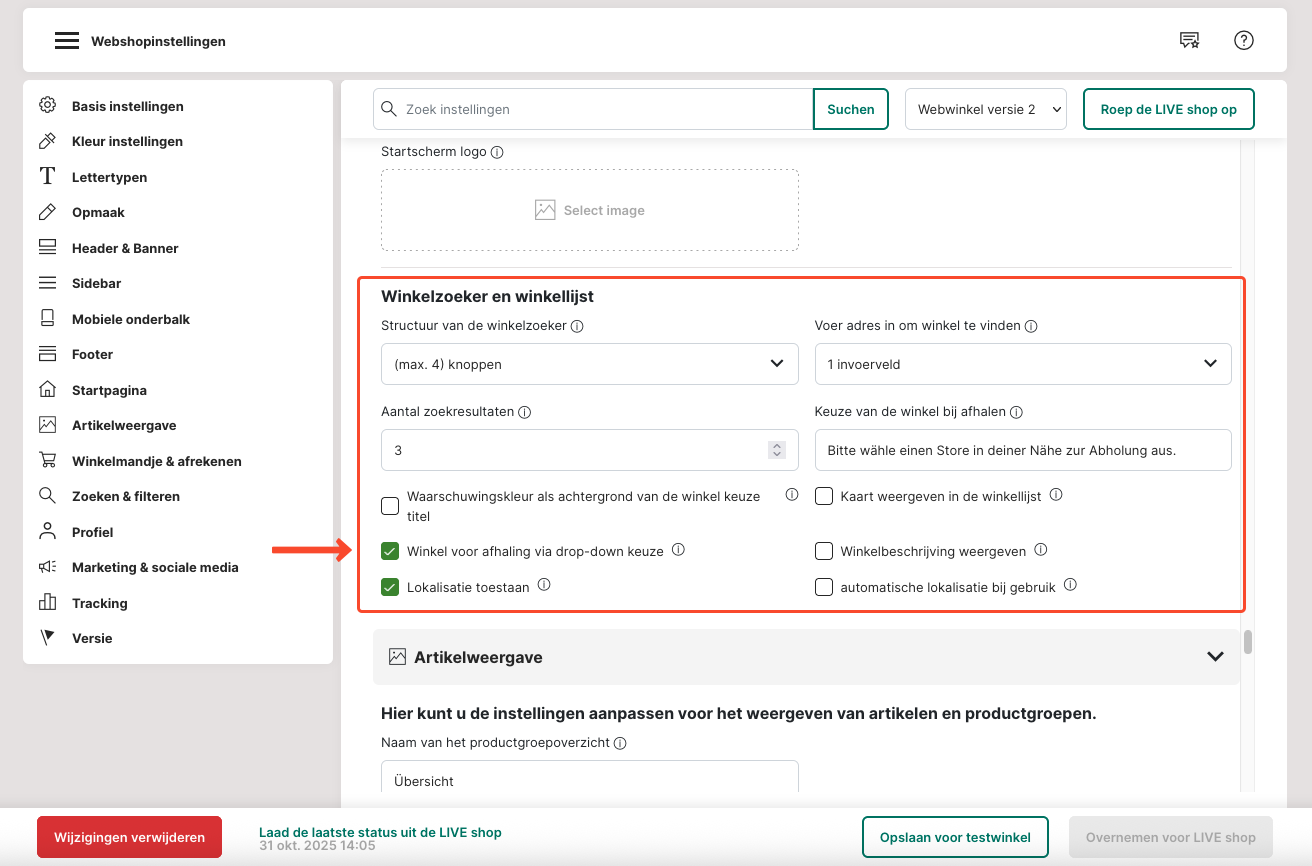Click Opslaan voor testwinkel button

(954, 837)
